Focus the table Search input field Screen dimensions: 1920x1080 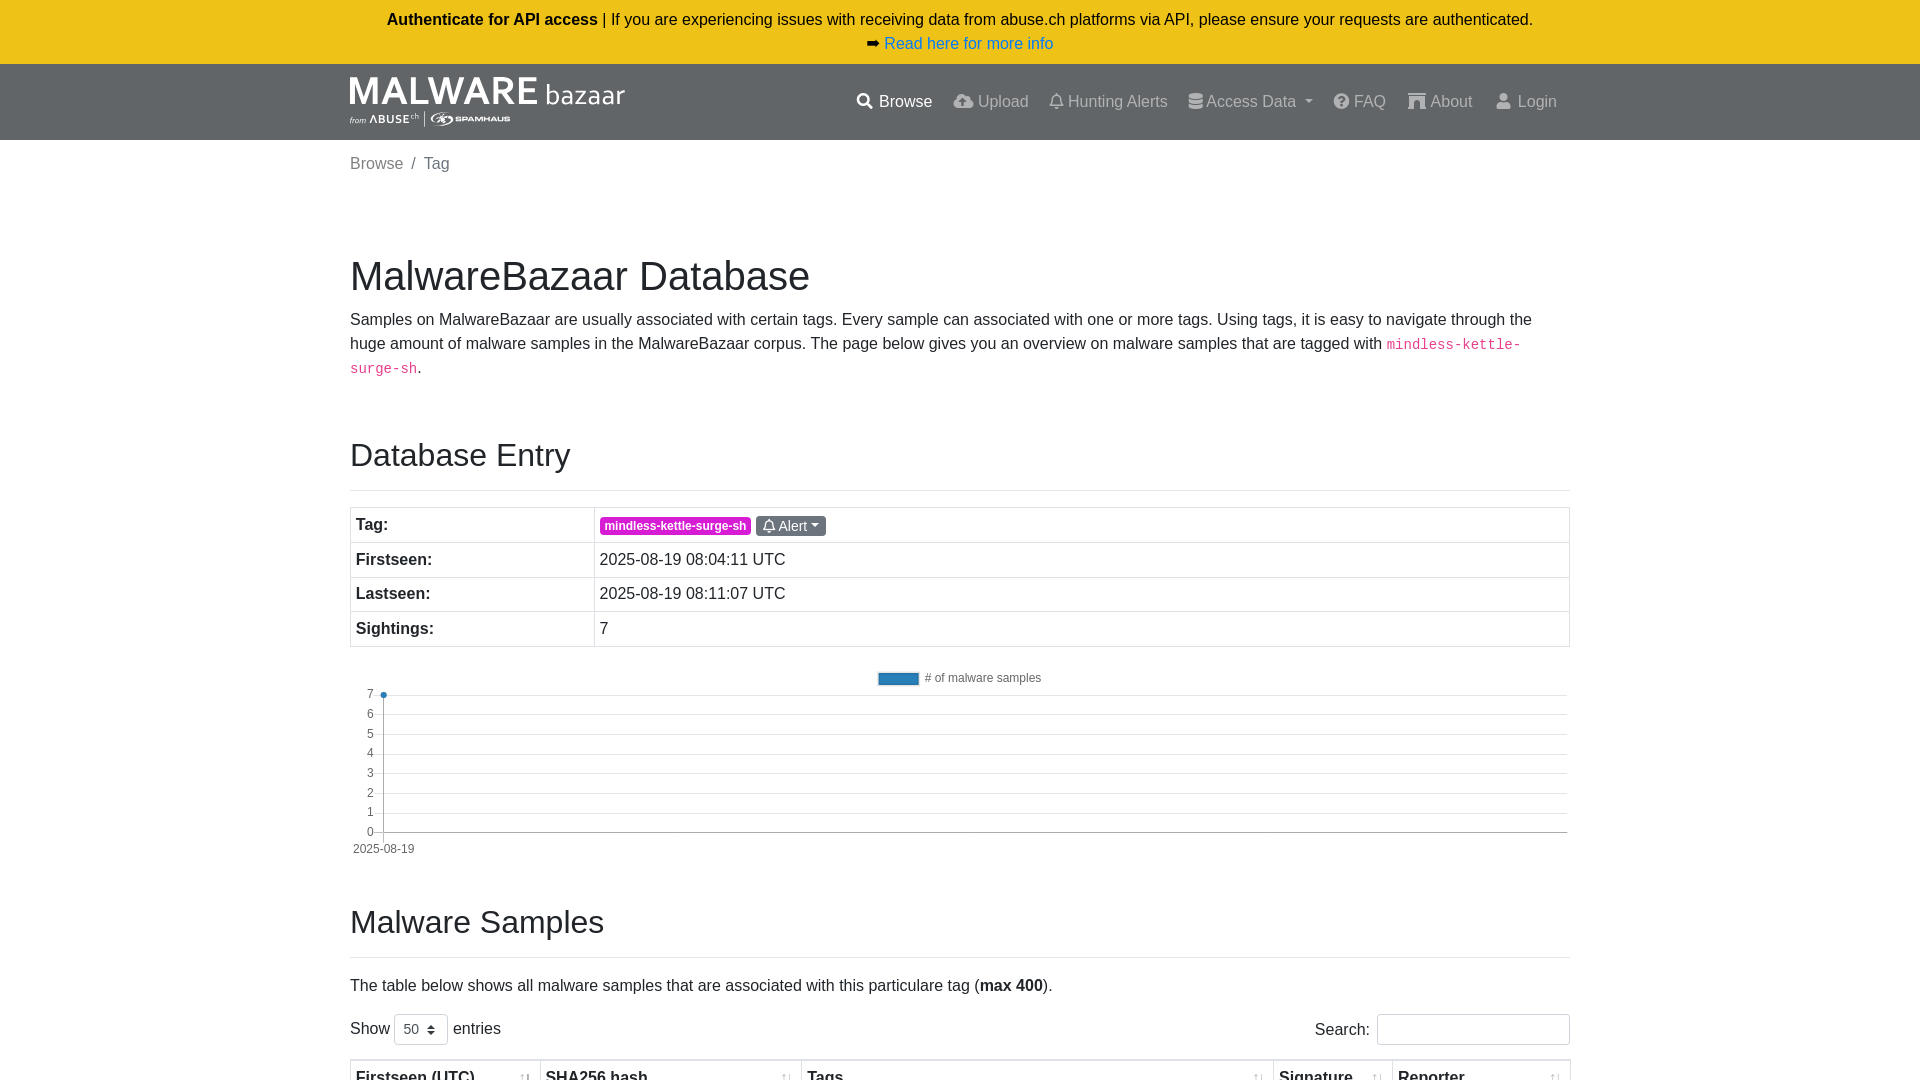coord(1473,1029)
